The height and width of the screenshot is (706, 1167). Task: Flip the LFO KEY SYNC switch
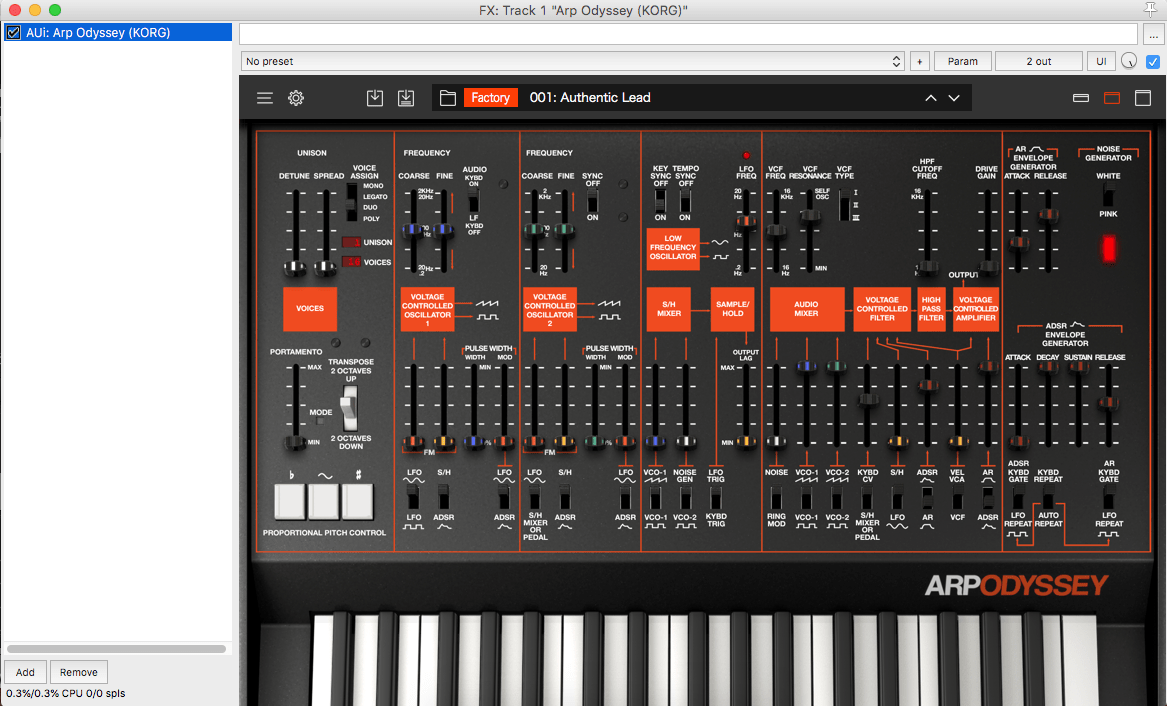pos(660,200)
